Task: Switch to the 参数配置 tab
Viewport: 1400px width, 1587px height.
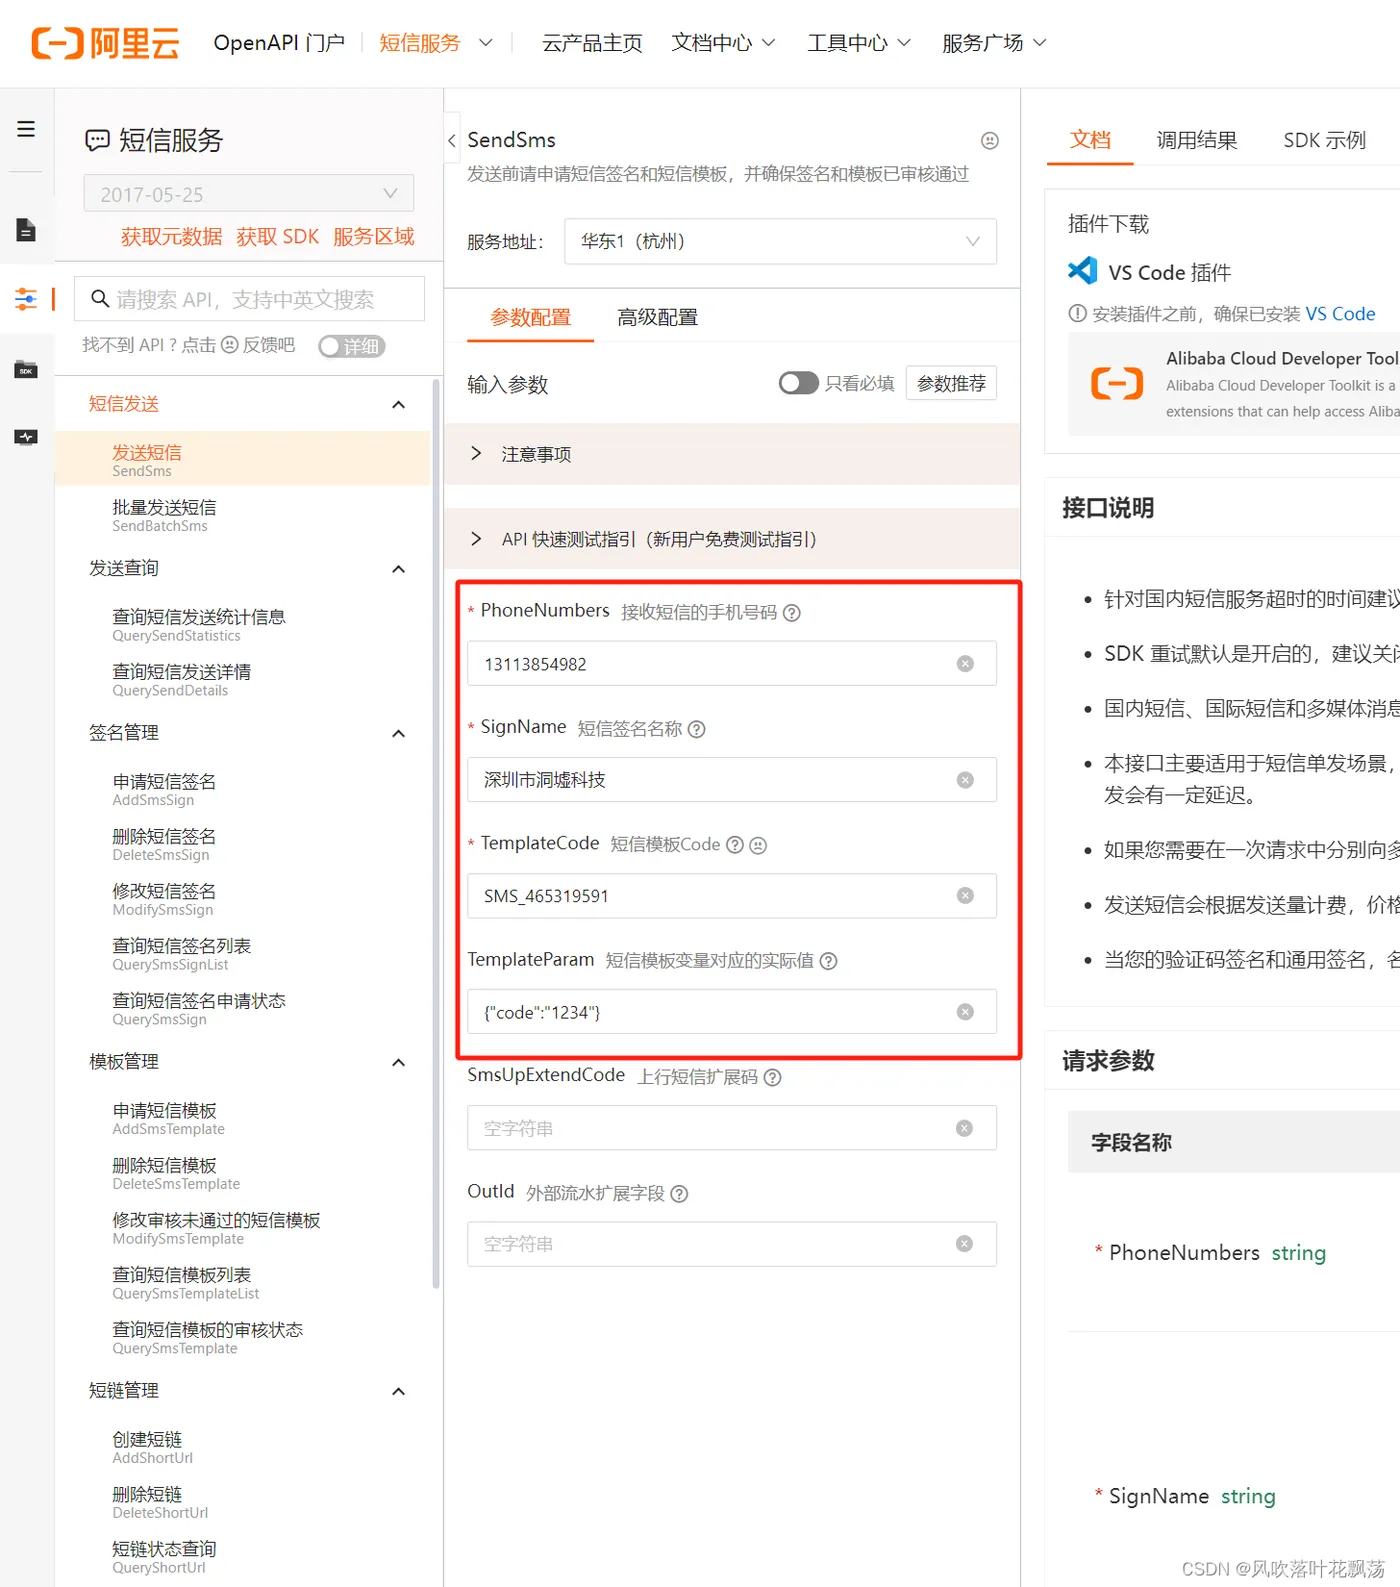Action: pos(530,318)
